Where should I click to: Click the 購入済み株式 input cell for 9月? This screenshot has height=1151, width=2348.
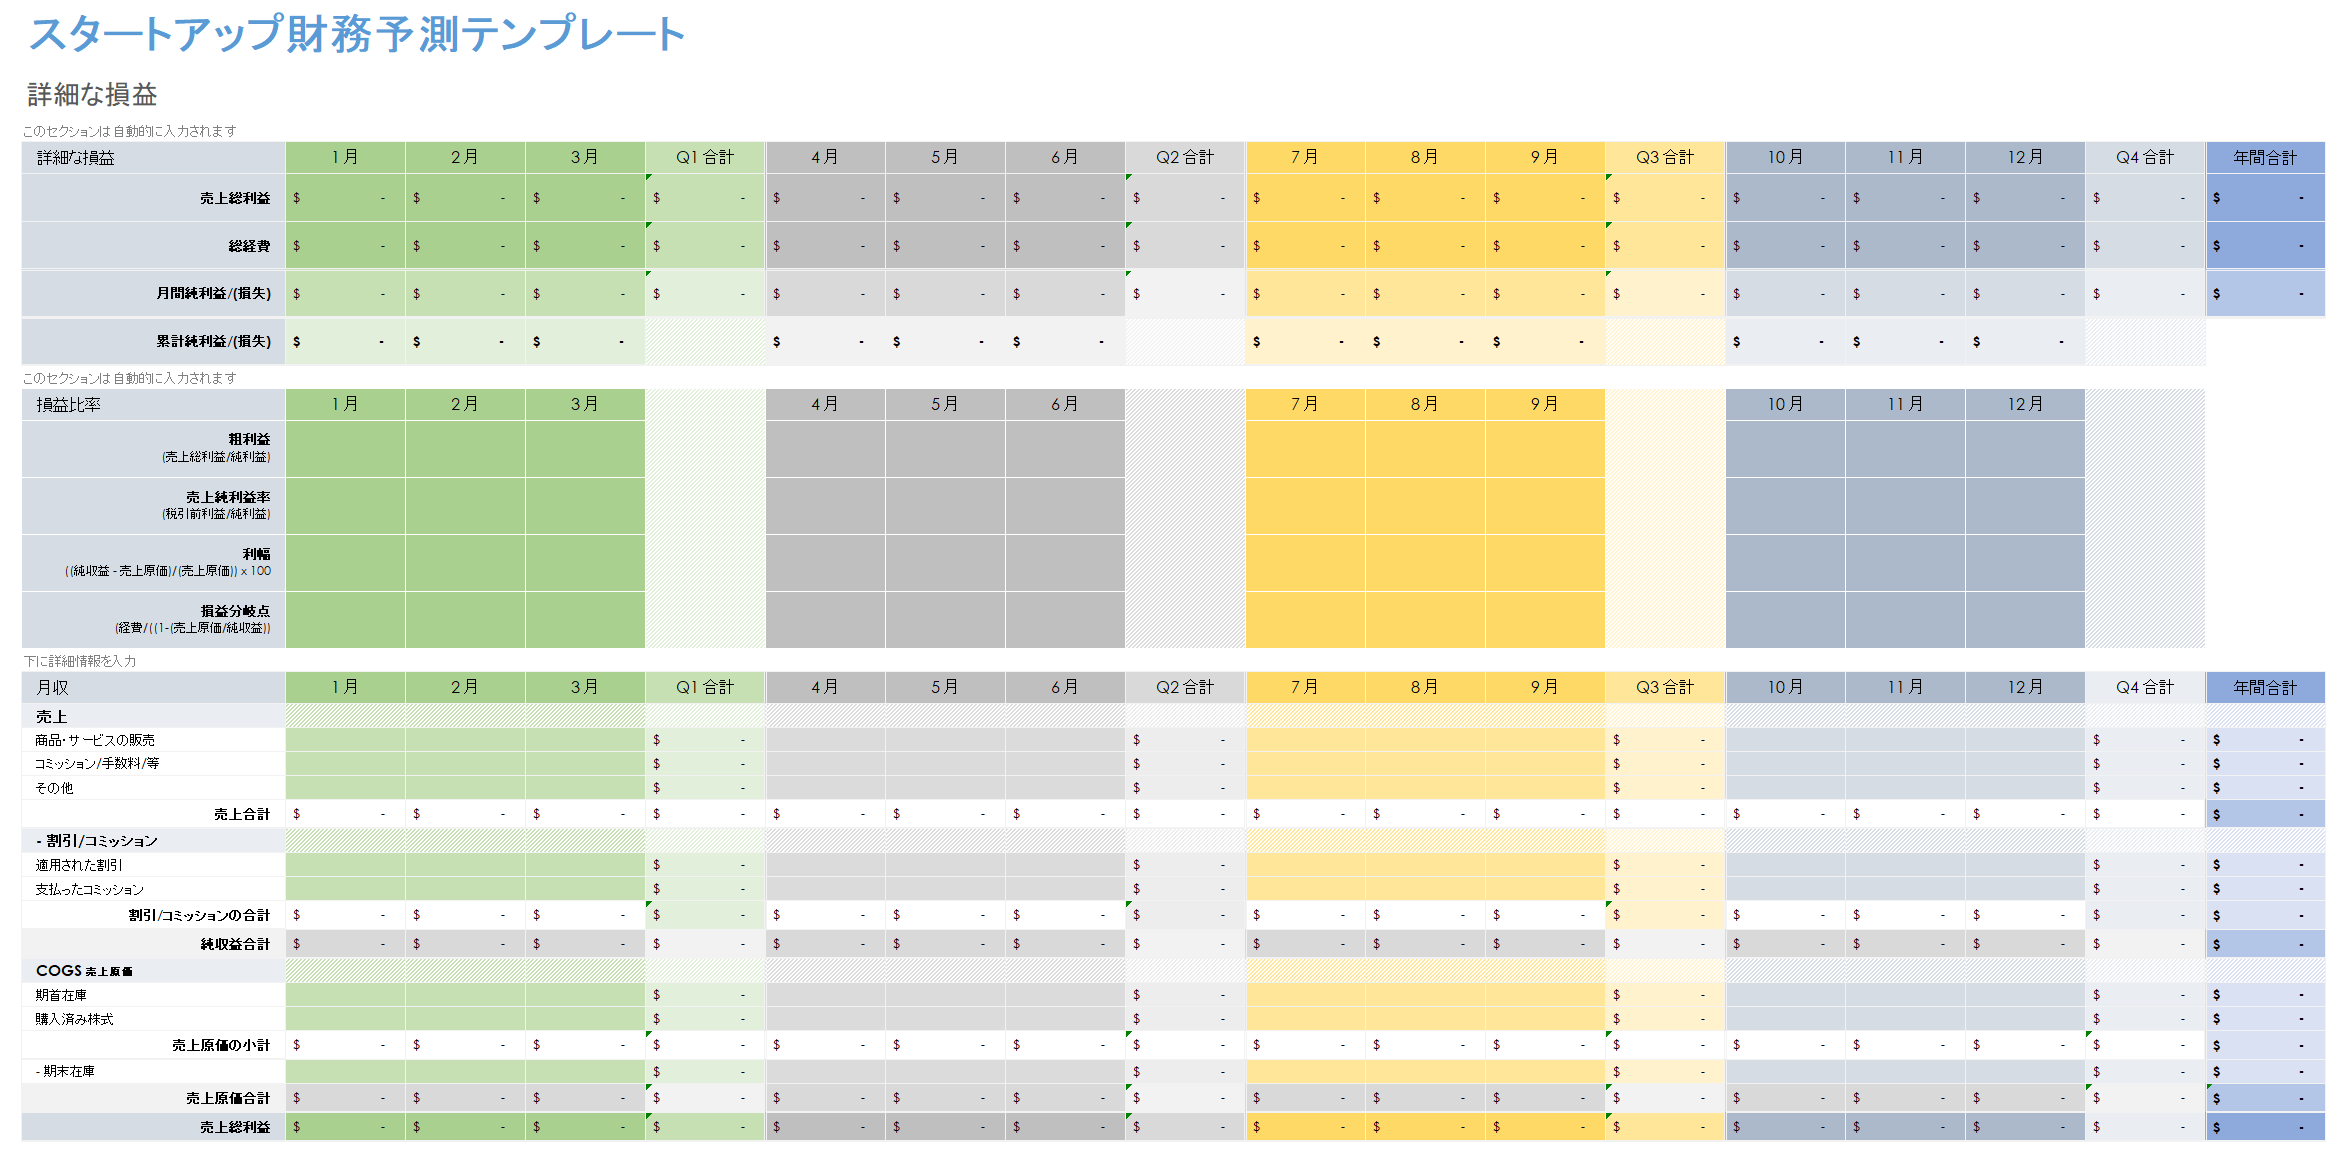click(x=1545, y=1019)
